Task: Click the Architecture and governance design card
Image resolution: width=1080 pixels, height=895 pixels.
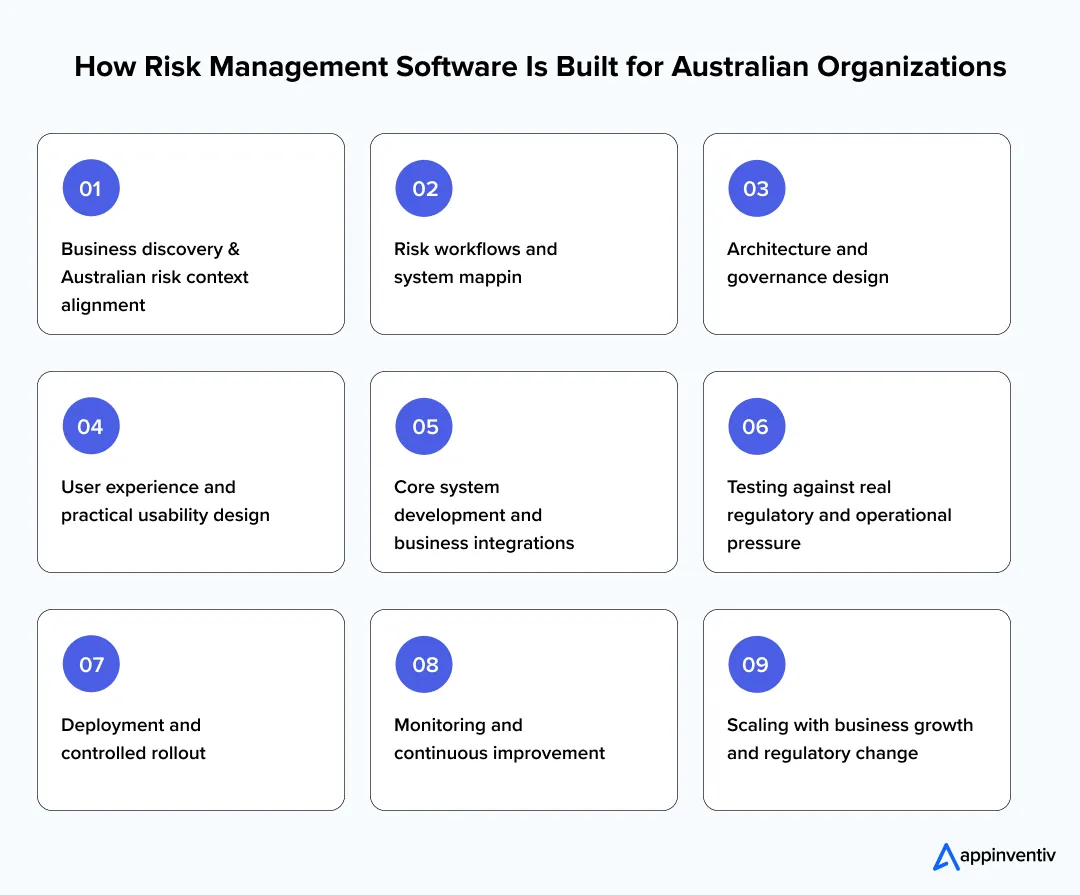Action: [856, 233]
